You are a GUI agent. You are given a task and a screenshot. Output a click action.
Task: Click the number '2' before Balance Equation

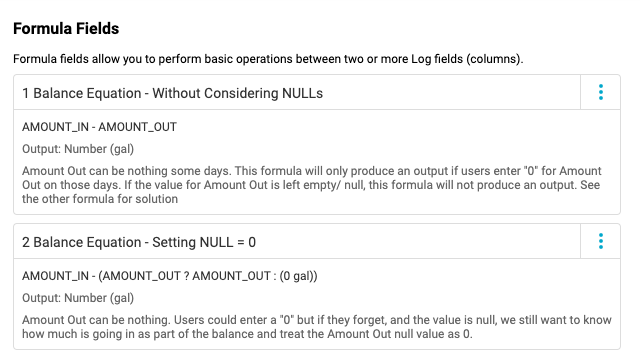[26, 242]
